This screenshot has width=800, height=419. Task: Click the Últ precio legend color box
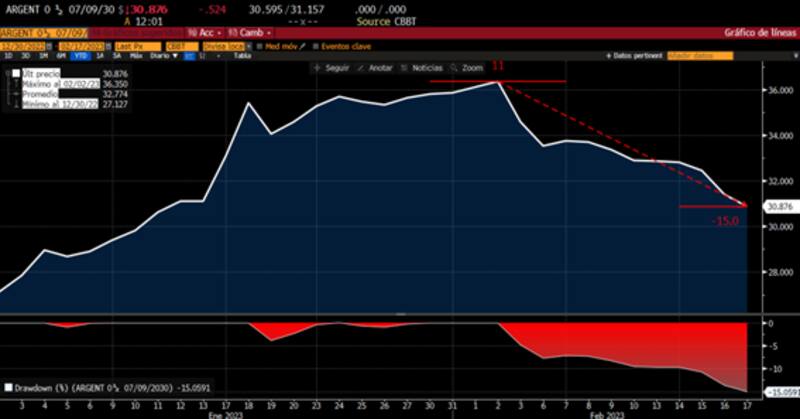[16, 73]
